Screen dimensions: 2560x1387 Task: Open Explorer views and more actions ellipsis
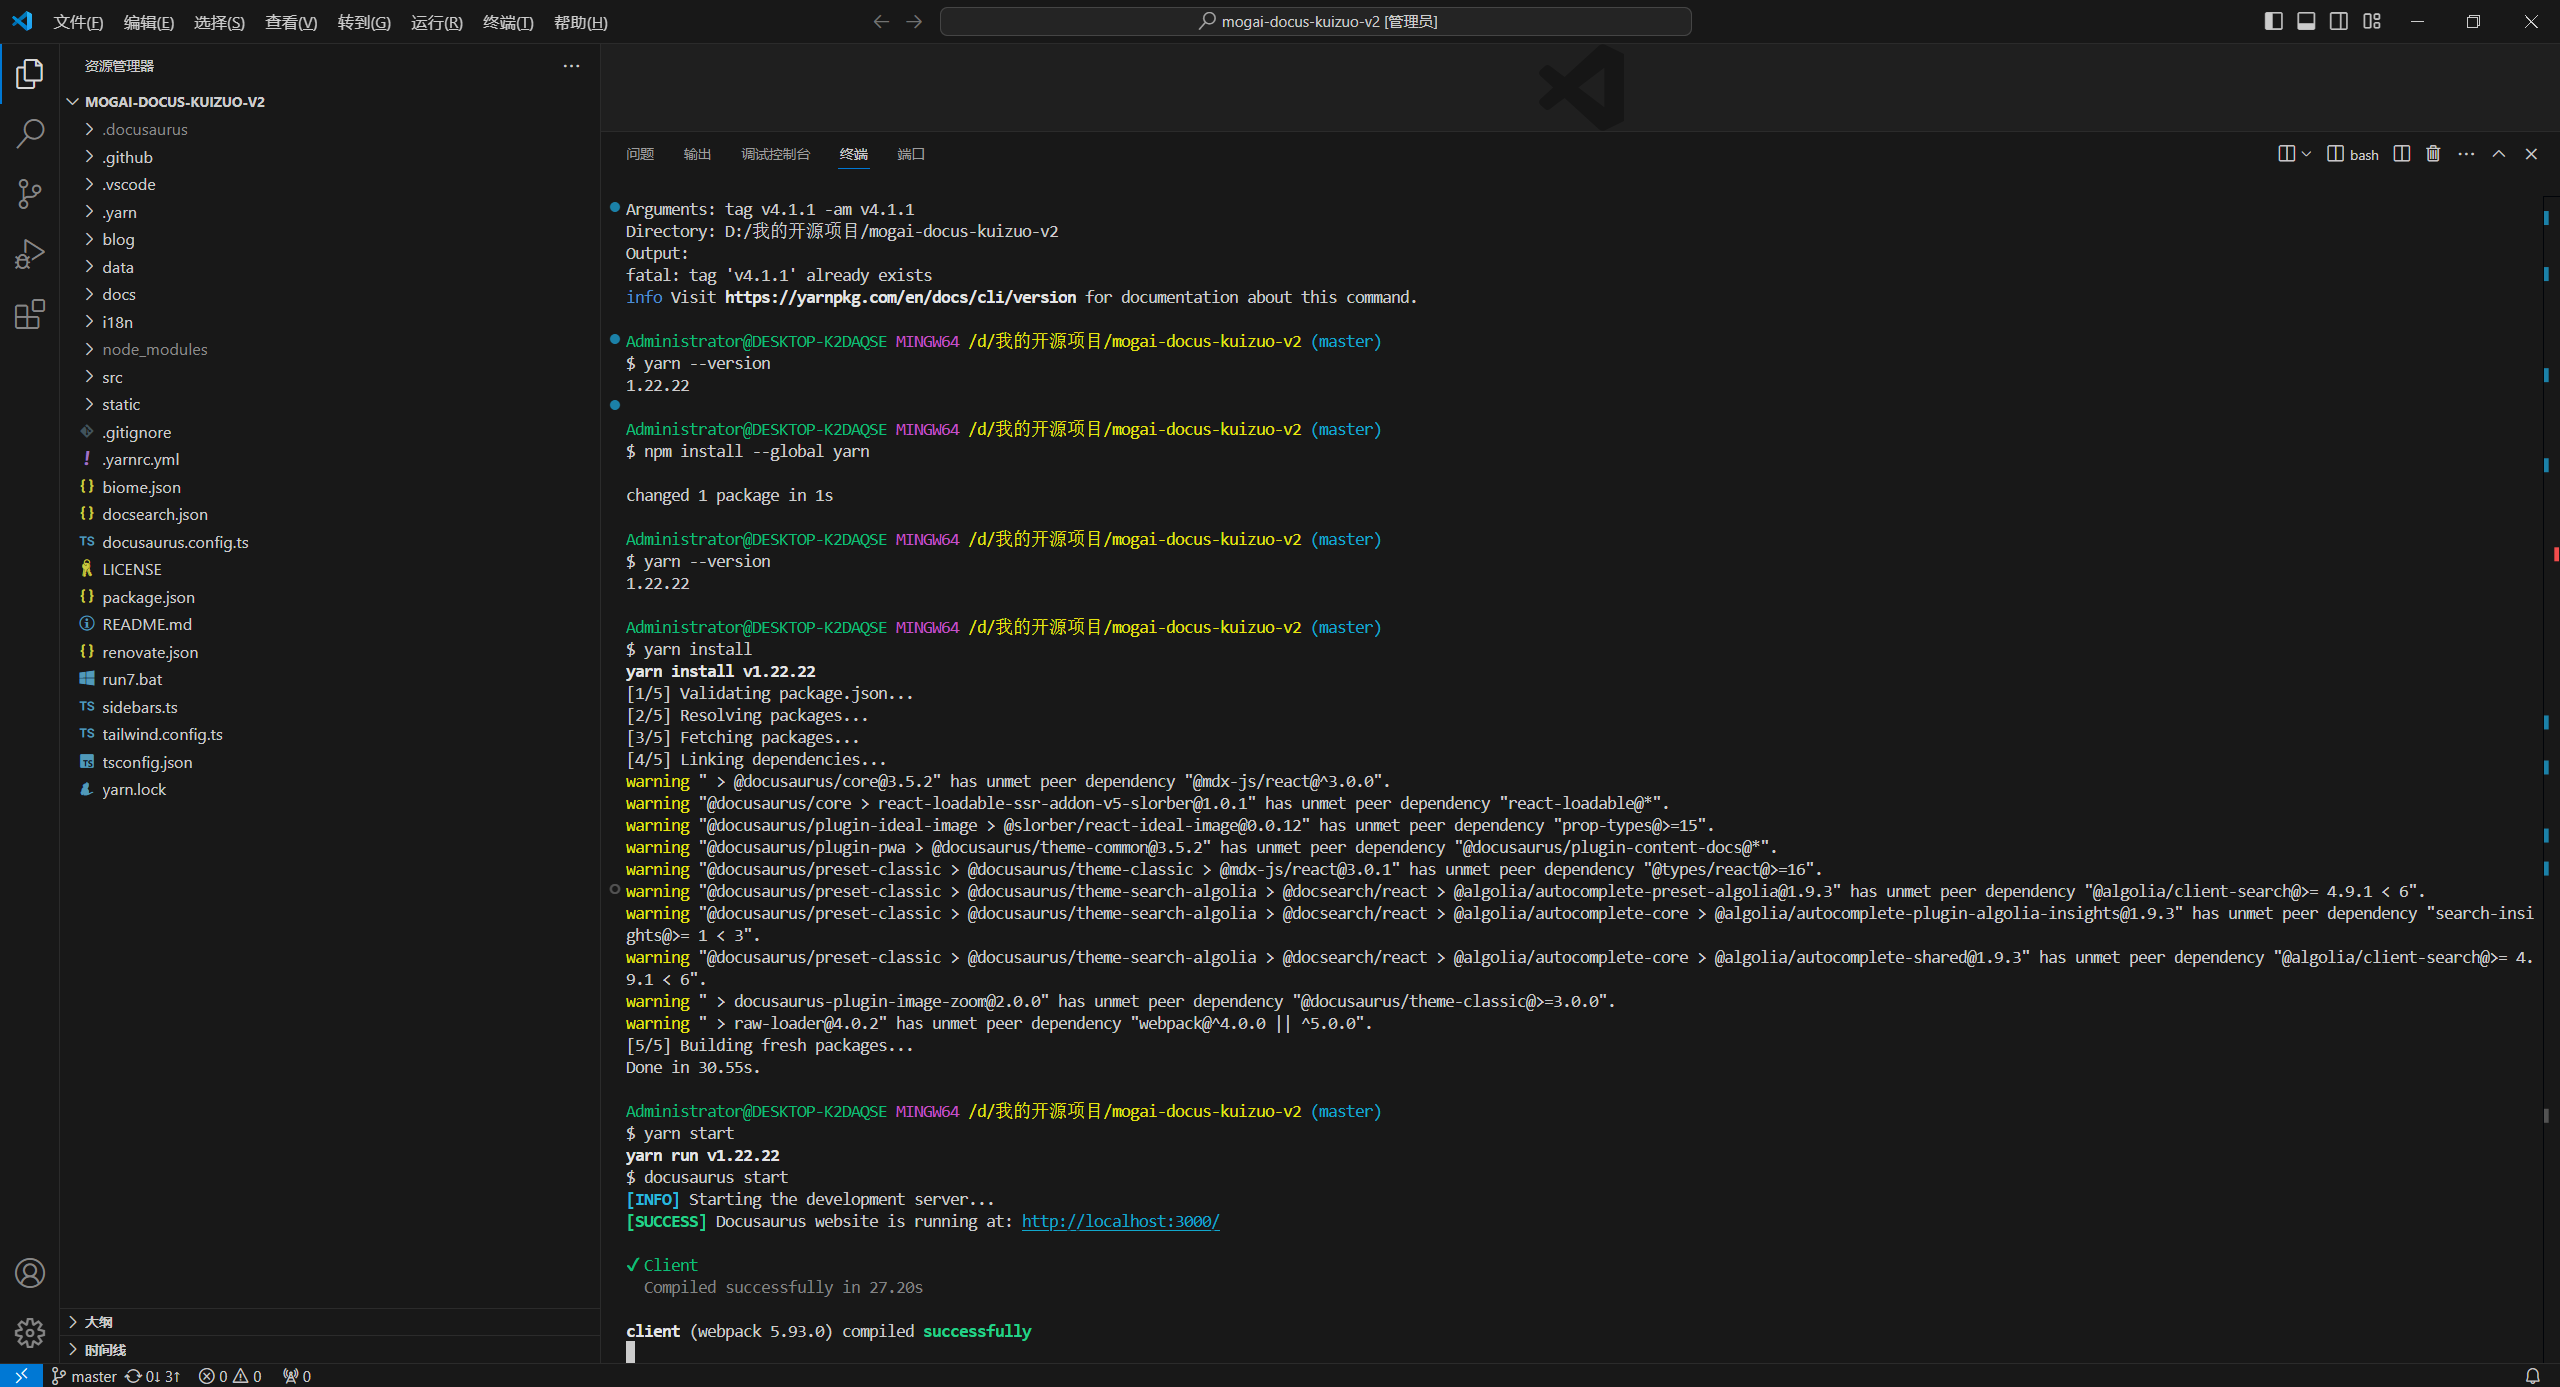pos(571,66)
